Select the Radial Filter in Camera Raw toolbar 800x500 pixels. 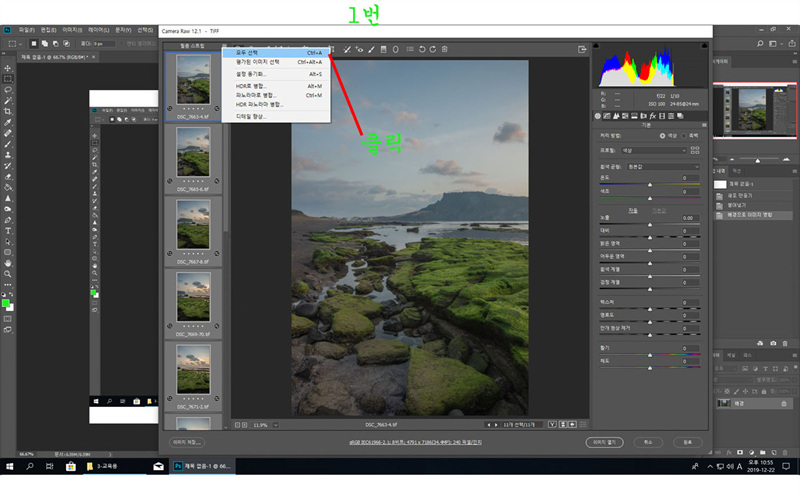(x=395, y=49)
